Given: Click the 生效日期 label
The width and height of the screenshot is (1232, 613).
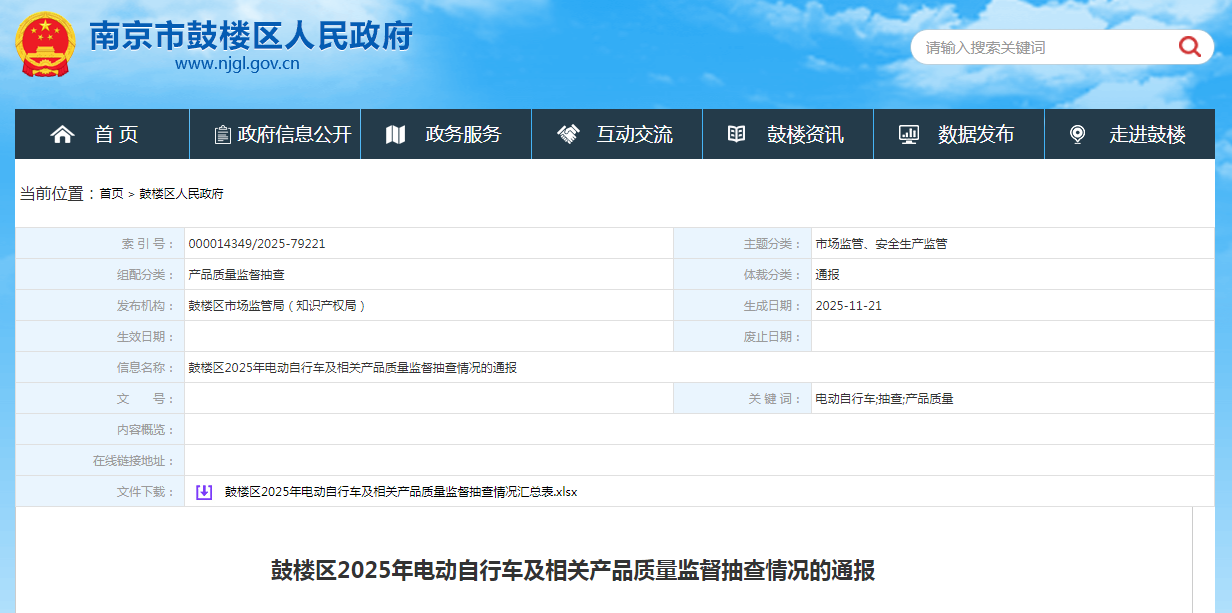Looking at the screenshot, I should pyautogui.click(x=146, y=337).
